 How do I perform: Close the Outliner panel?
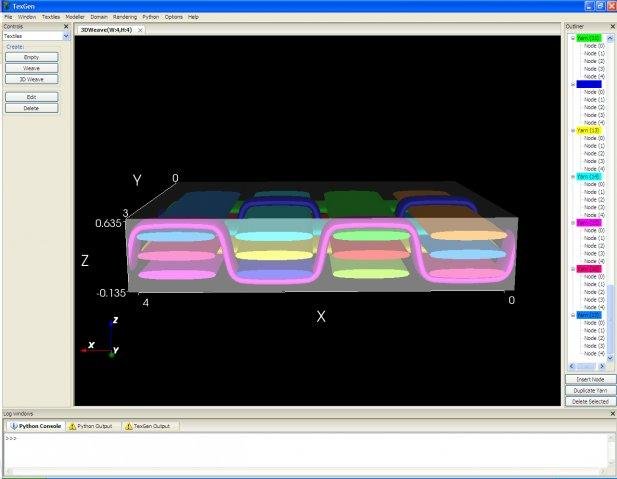click(612, 26)
